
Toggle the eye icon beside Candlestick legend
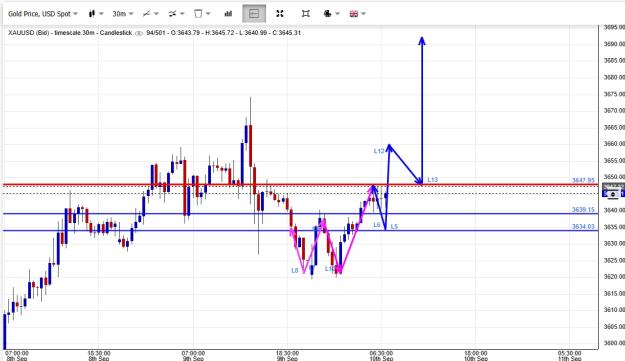tap(139, 33)
